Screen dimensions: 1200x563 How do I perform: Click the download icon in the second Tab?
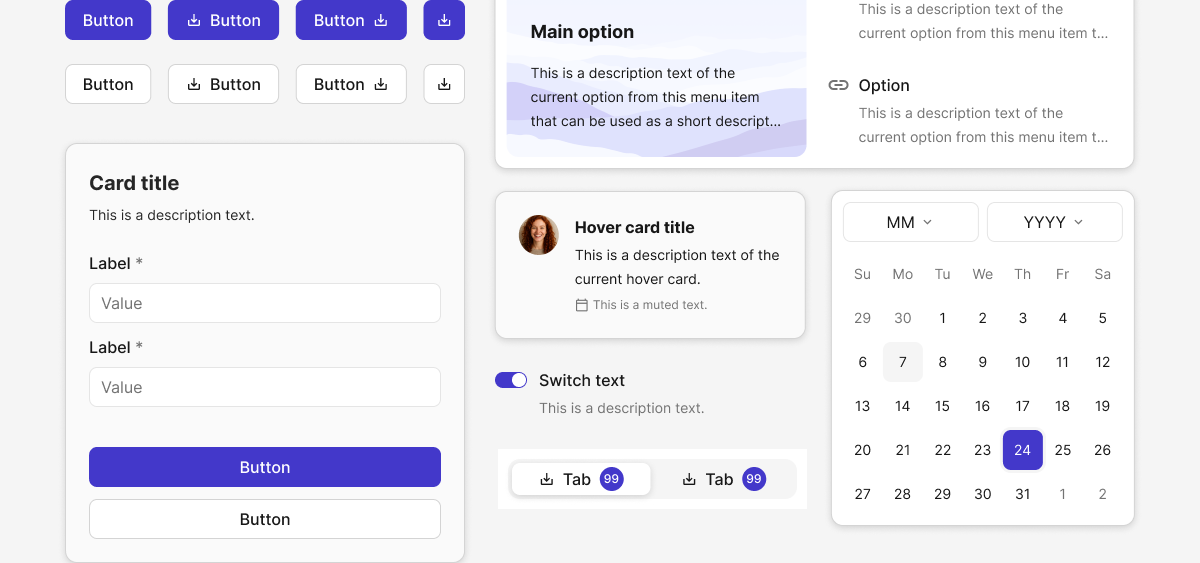point(689,479)
